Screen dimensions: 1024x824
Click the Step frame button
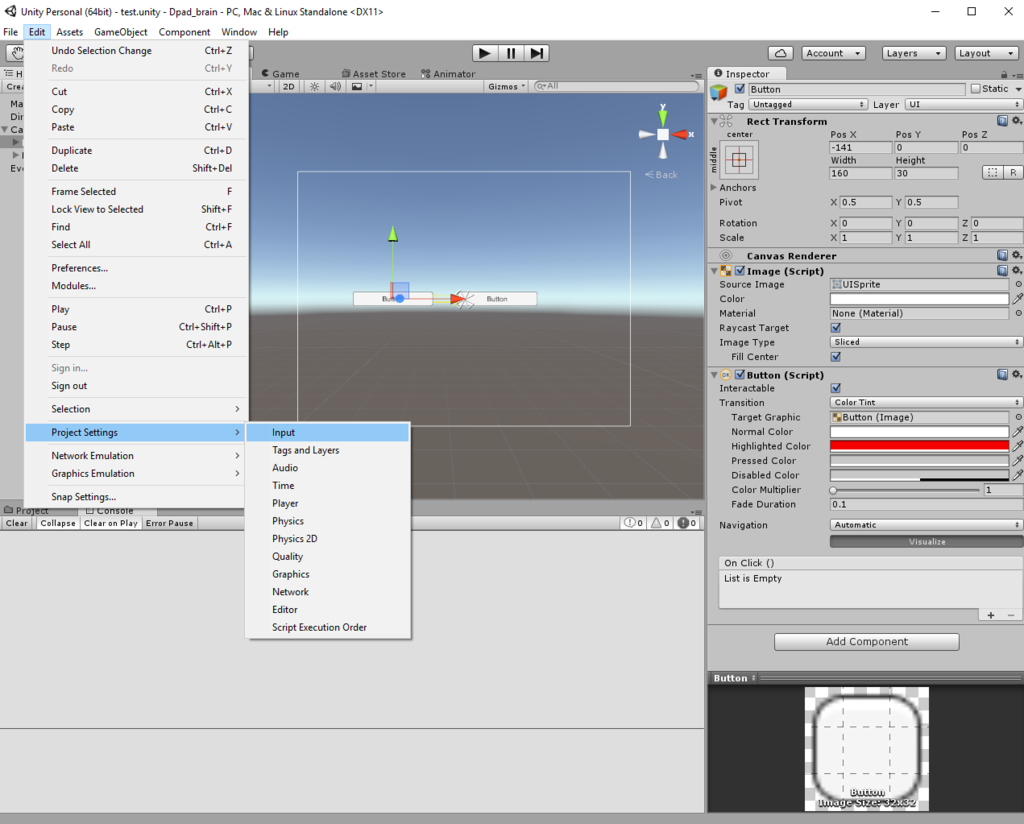pos(536,54)
